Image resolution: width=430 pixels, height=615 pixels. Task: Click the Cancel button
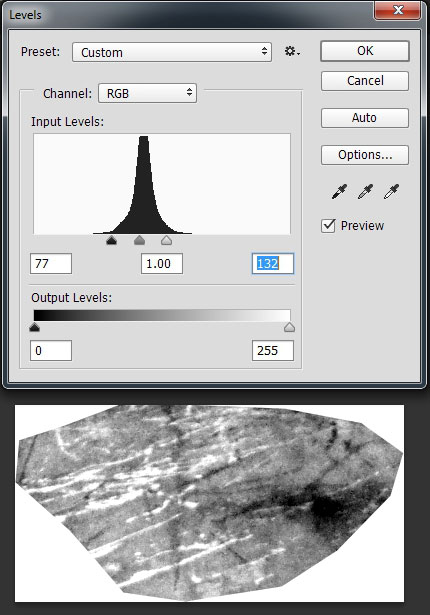[365, 81]
